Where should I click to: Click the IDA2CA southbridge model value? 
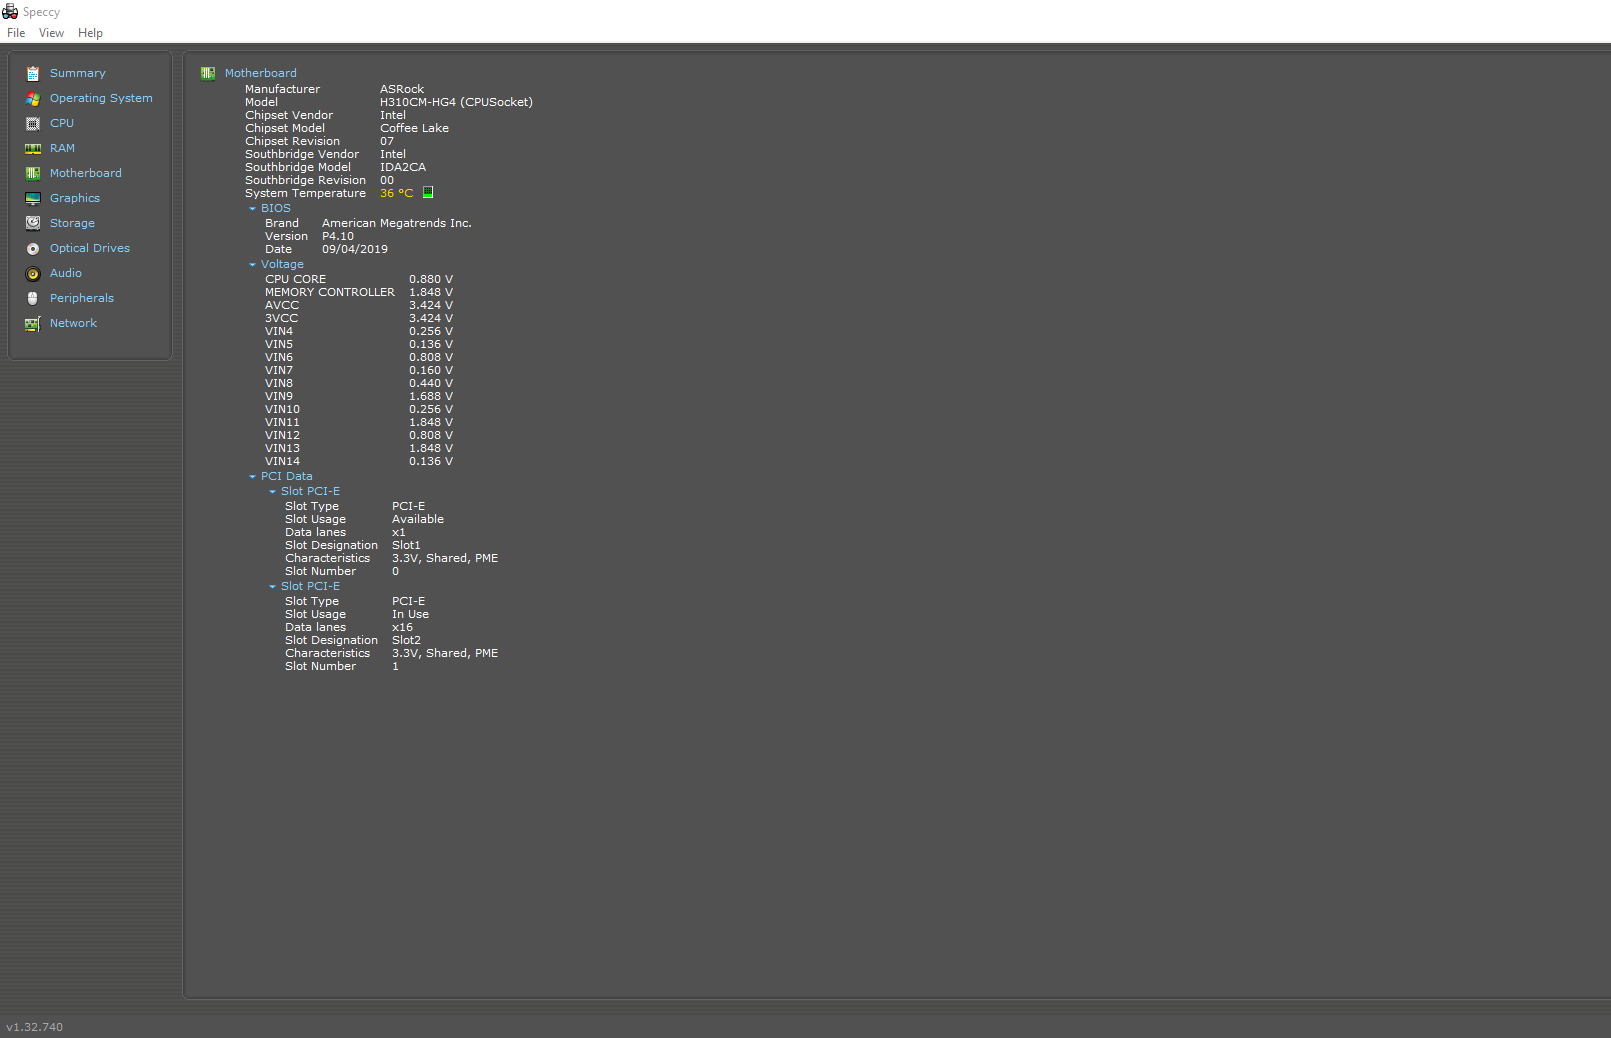[403, 167]
